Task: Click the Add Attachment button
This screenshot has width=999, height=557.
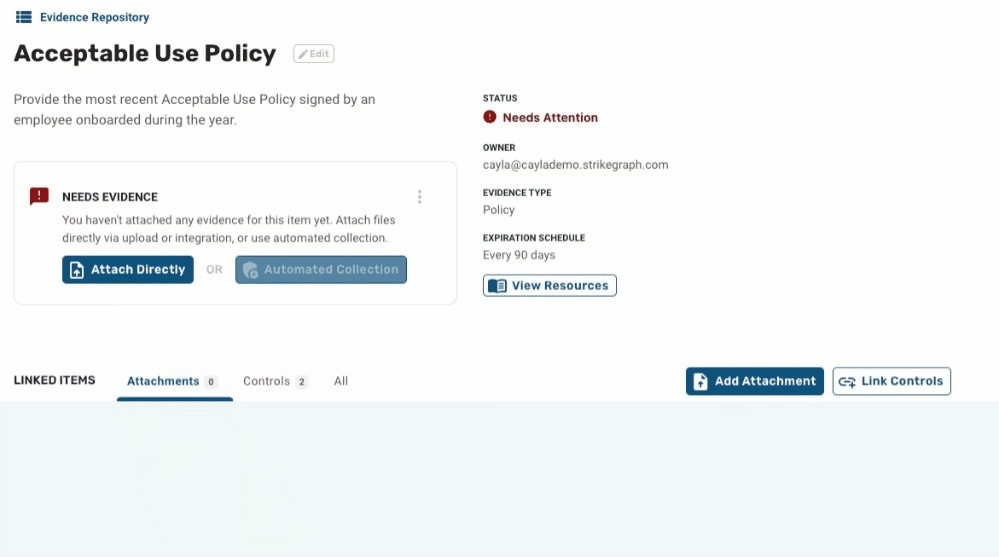Action: pyautogui.click(x=754, y=381)
